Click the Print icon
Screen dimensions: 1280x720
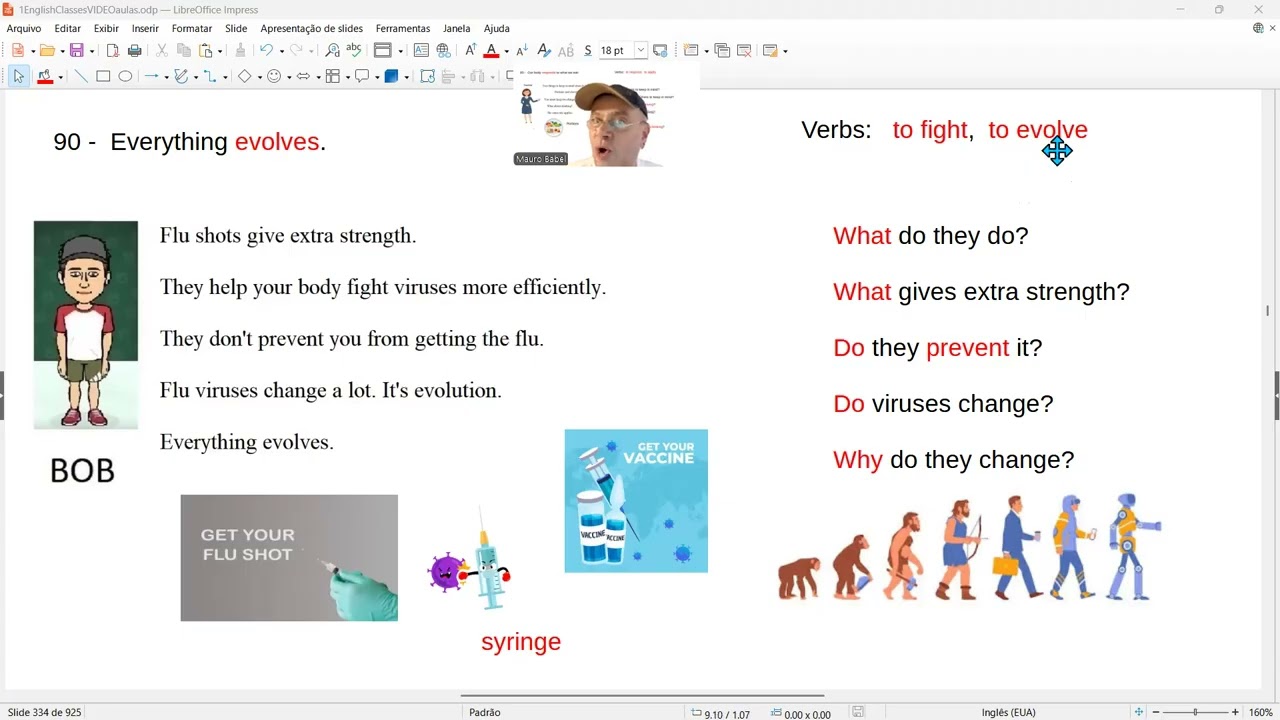135,50
